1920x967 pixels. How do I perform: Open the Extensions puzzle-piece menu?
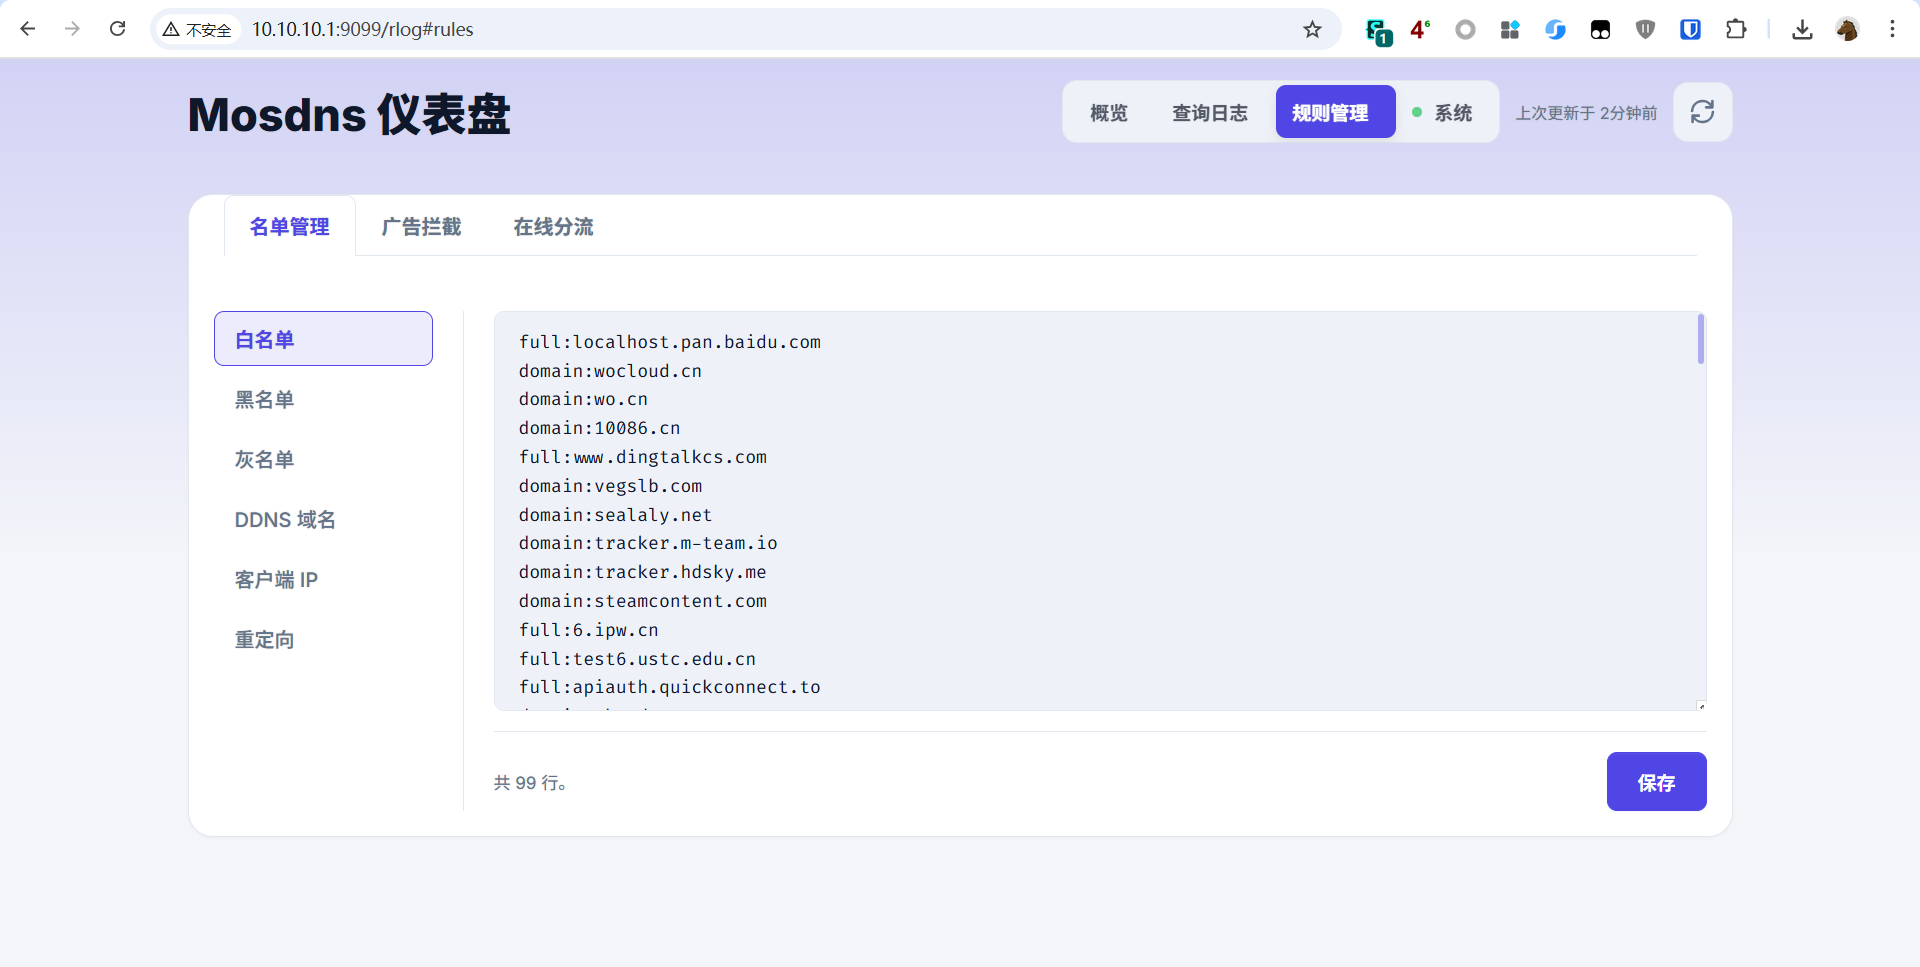pyautogui.click(x=1736, y=29)
